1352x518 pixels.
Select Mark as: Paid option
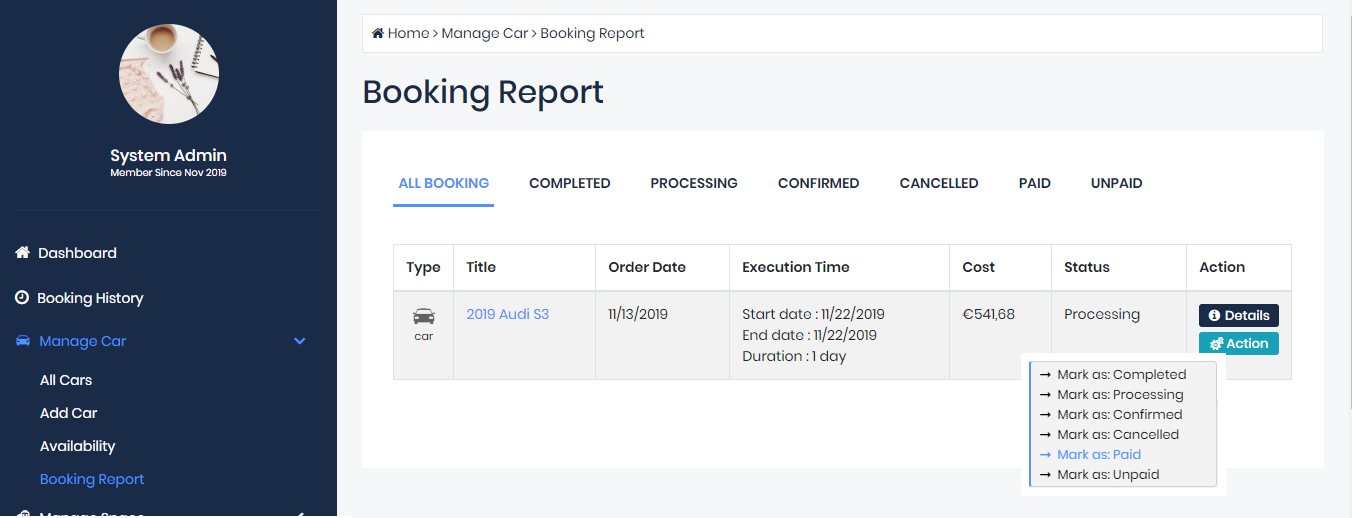[1098, 455]
